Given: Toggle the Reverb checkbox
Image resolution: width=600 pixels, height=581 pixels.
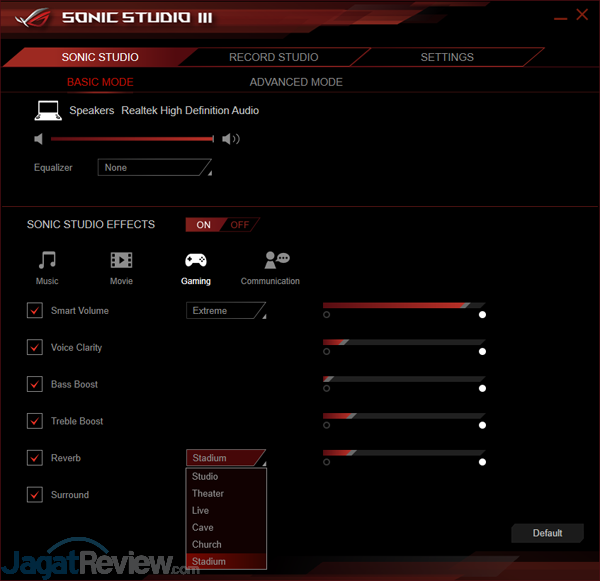Looking at the screenshot, I should [x=35, y=458].
